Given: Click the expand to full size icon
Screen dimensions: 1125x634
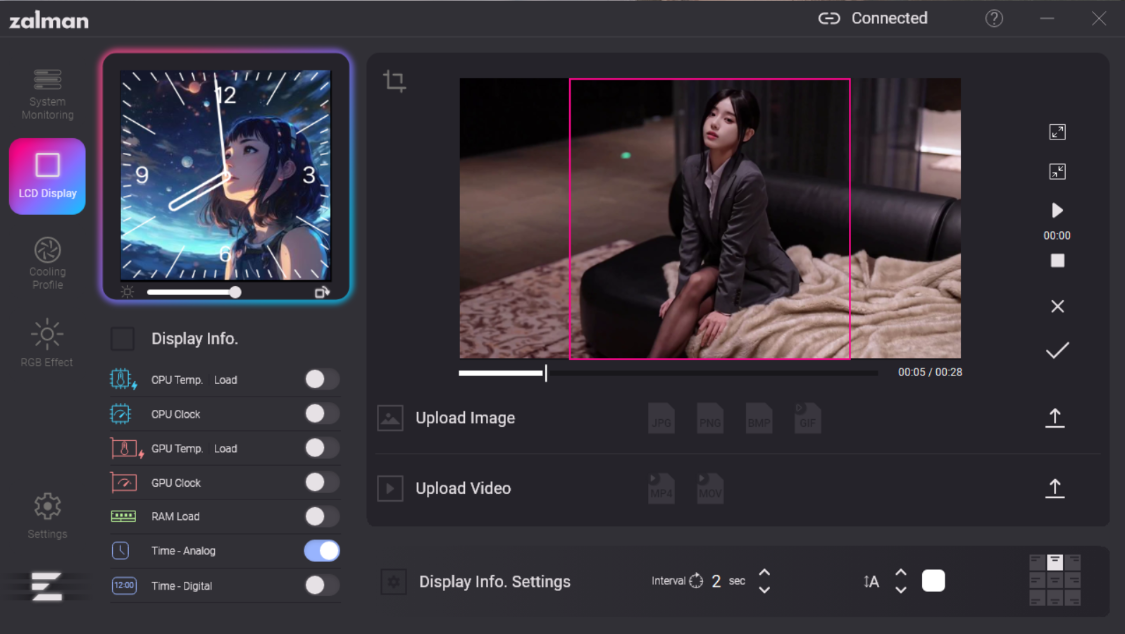Looking at the screenshot, I should tap(1057, 132).
